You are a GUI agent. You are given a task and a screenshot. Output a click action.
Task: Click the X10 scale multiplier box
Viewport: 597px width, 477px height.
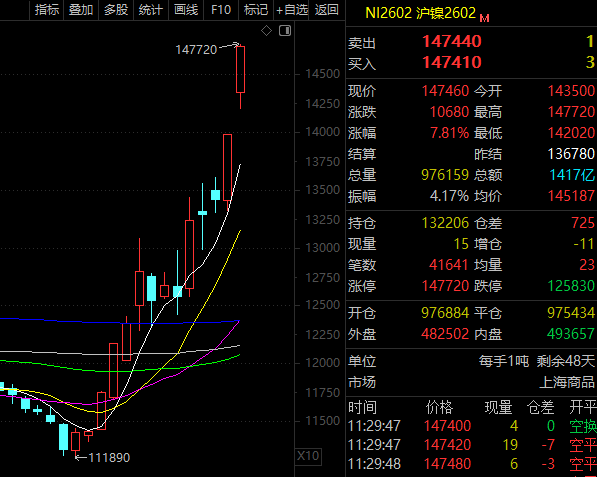308,456
